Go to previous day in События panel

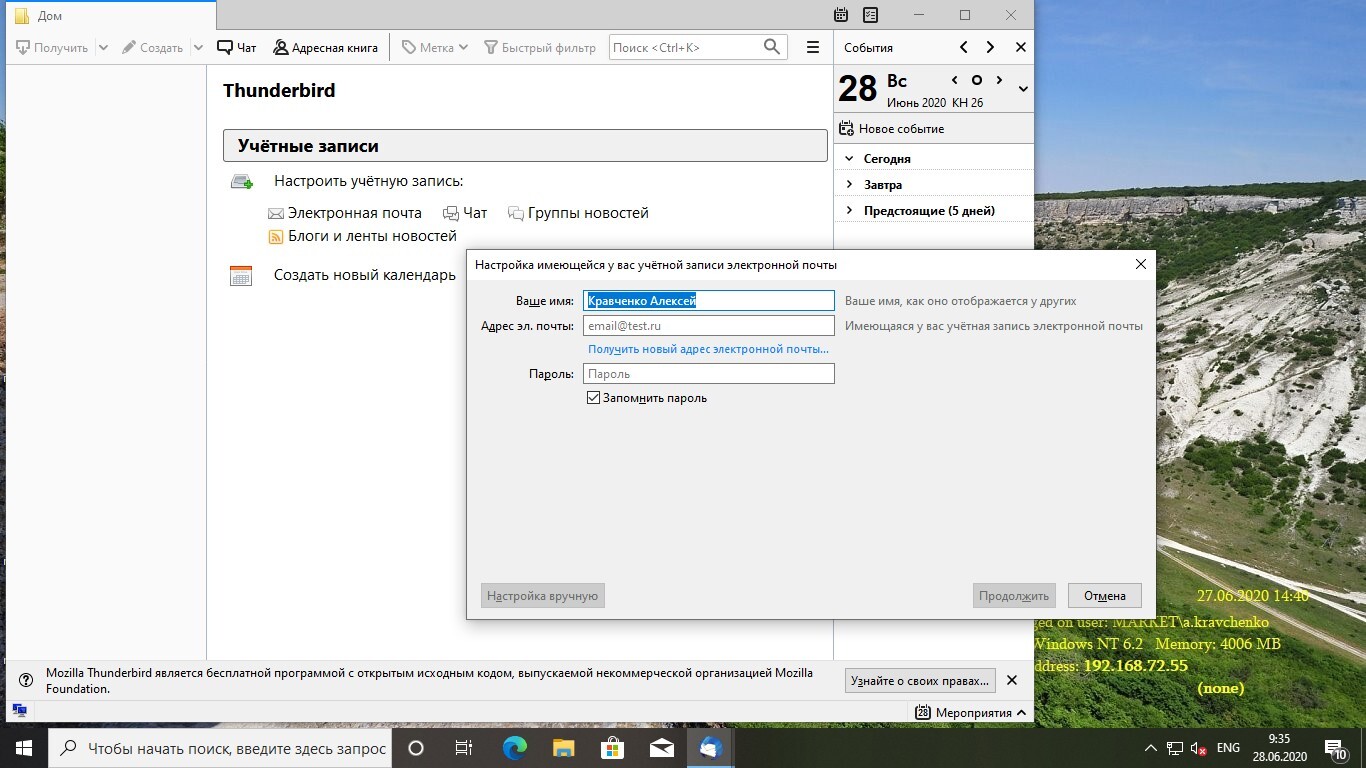[x=963, y=47]
